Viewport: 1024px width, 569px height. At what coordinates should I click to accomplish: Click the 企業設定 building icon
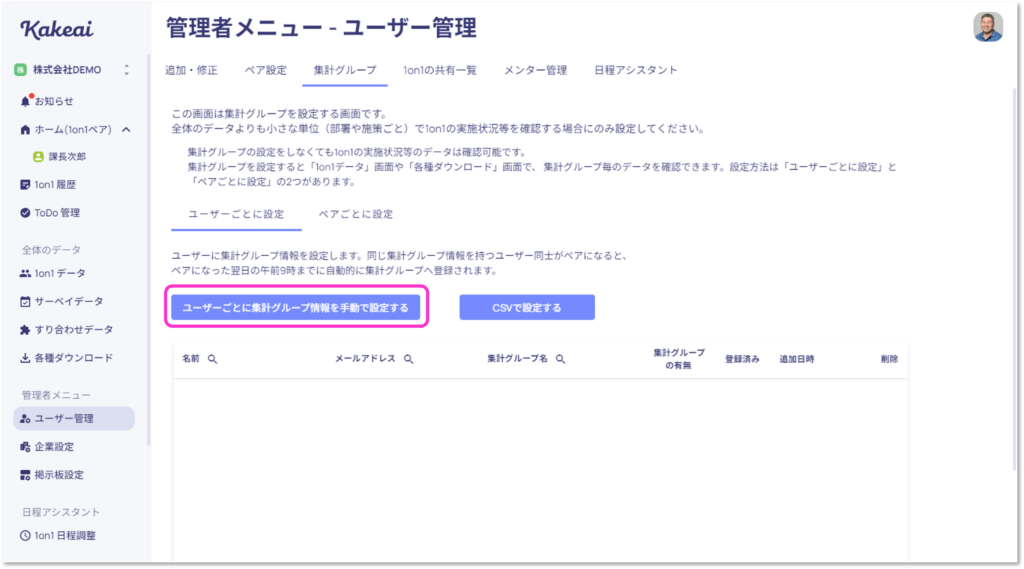point(25,446)
